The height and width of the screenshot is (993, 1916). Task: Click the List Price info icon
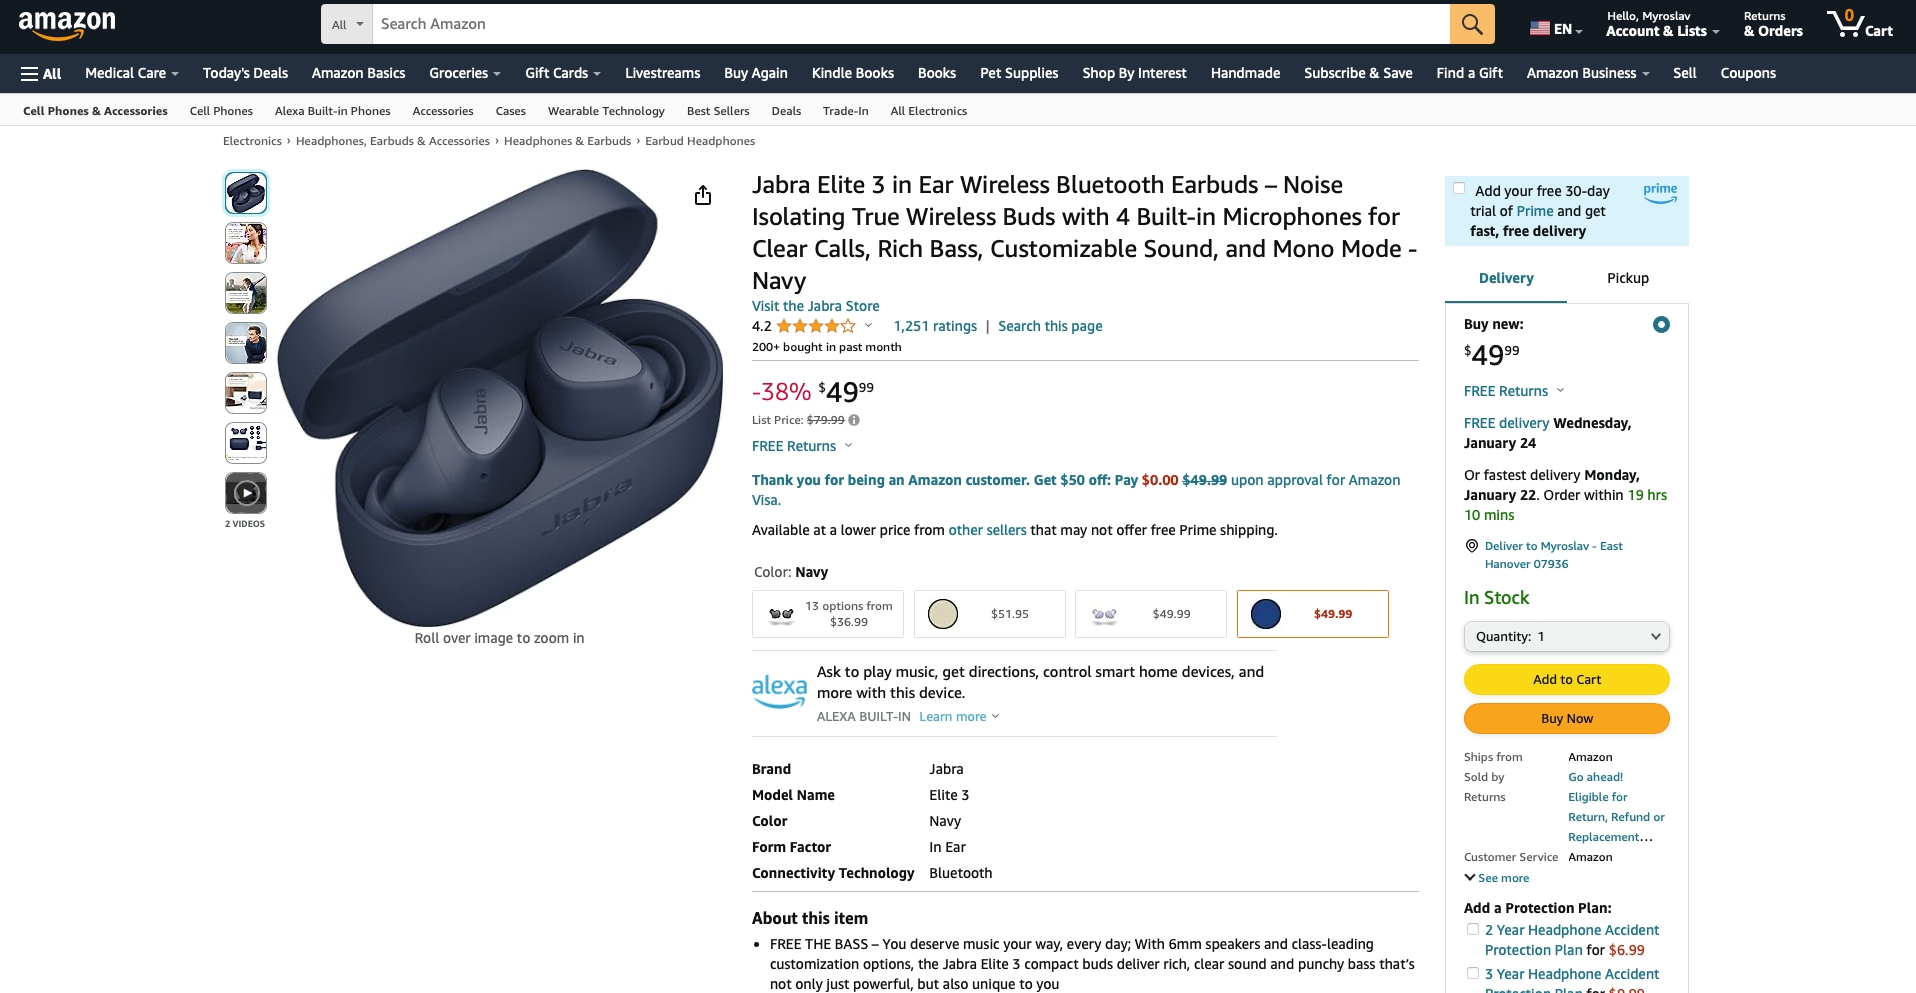pyautogui.click(x=854, y=420)
